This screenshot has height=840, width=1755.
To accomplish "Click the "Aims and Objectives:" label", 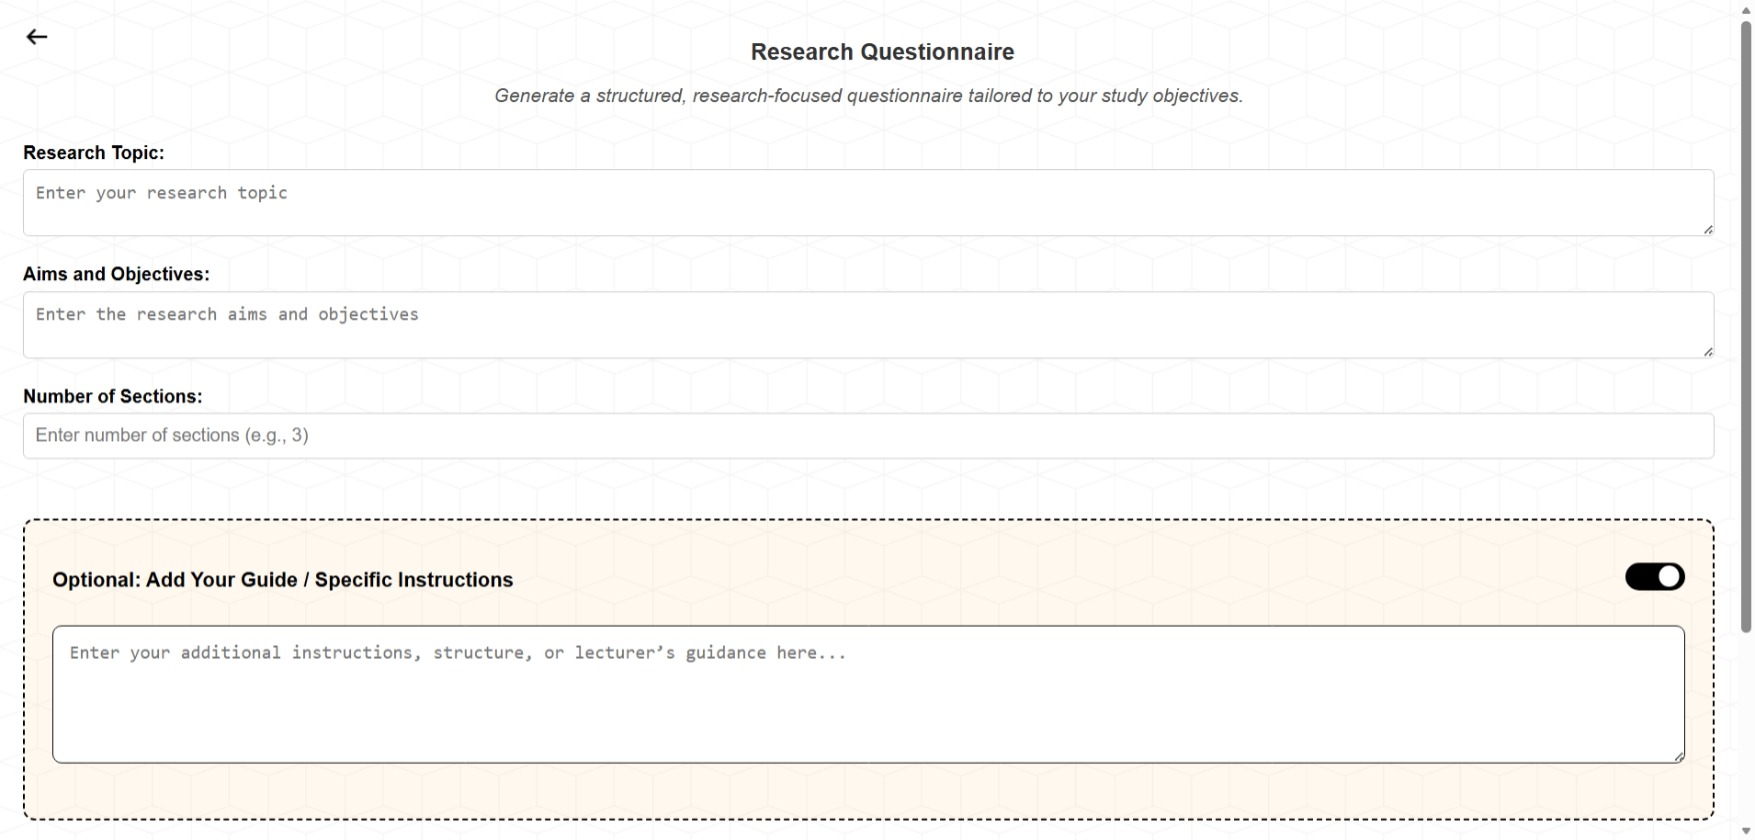I will click(116, 274).
